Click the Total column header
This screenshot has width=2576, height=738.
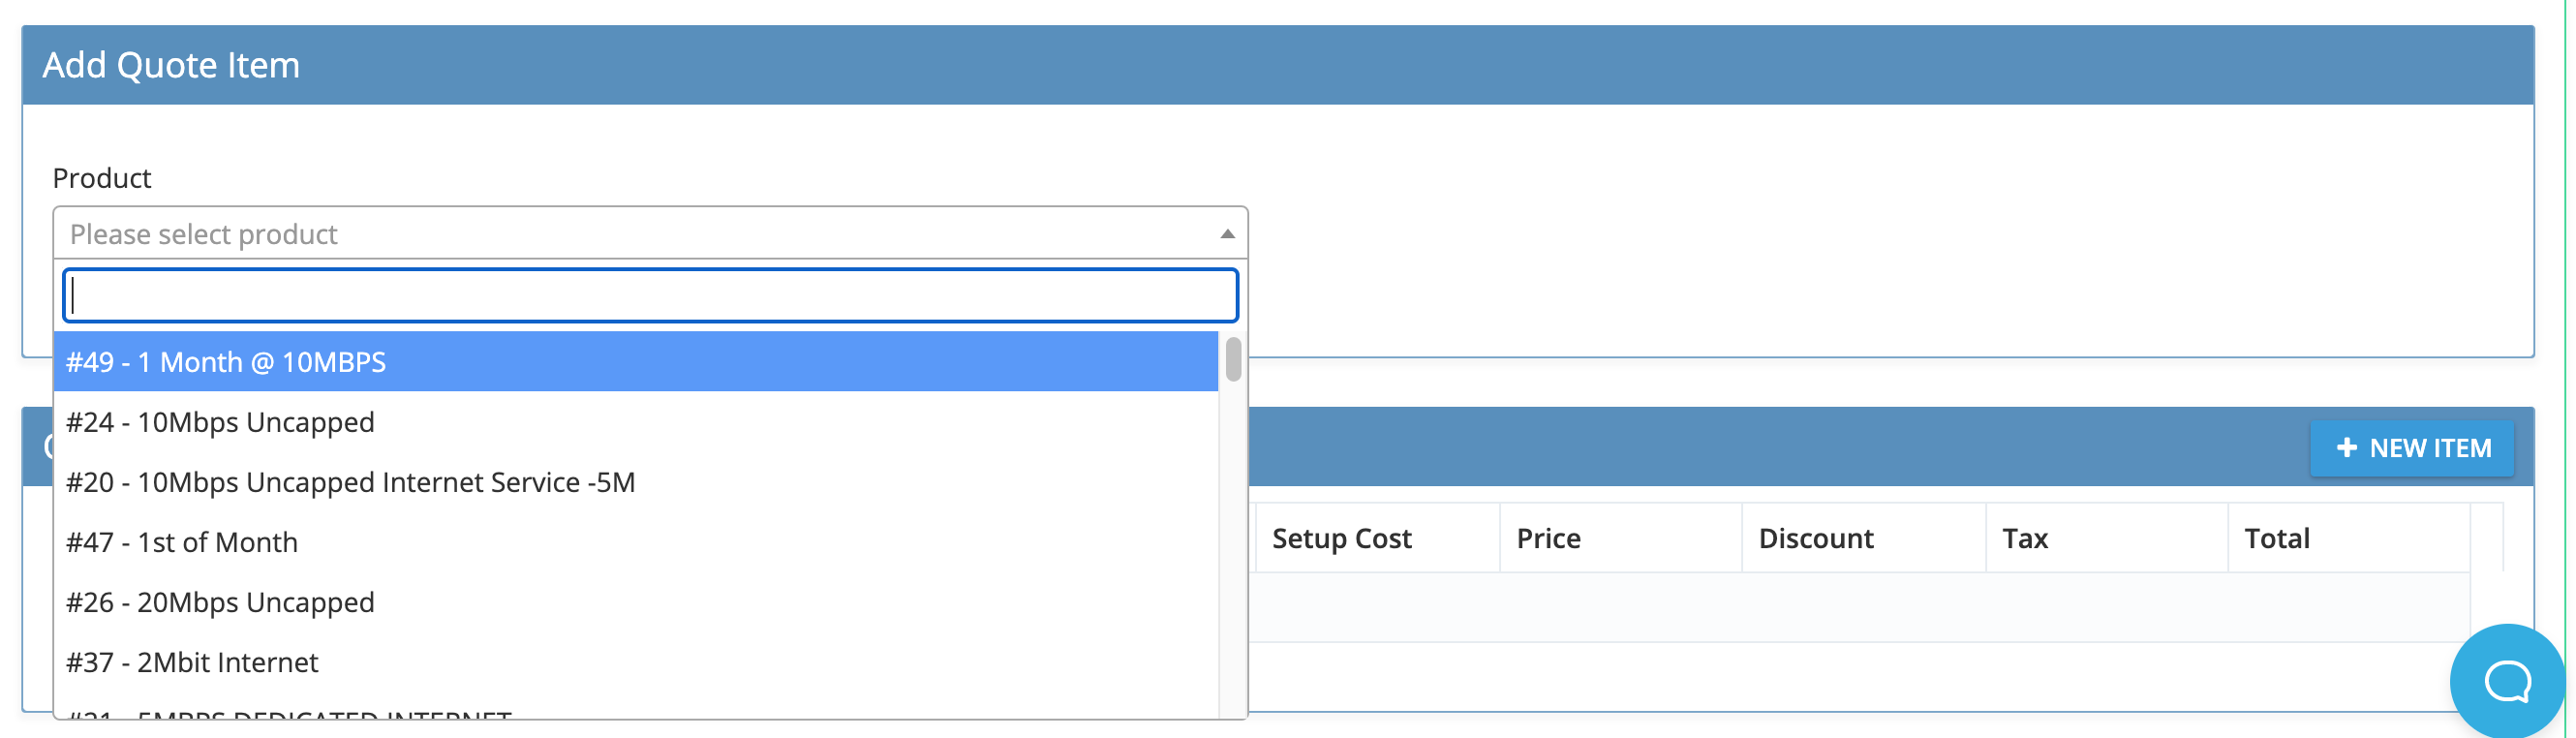(2277, 538)
